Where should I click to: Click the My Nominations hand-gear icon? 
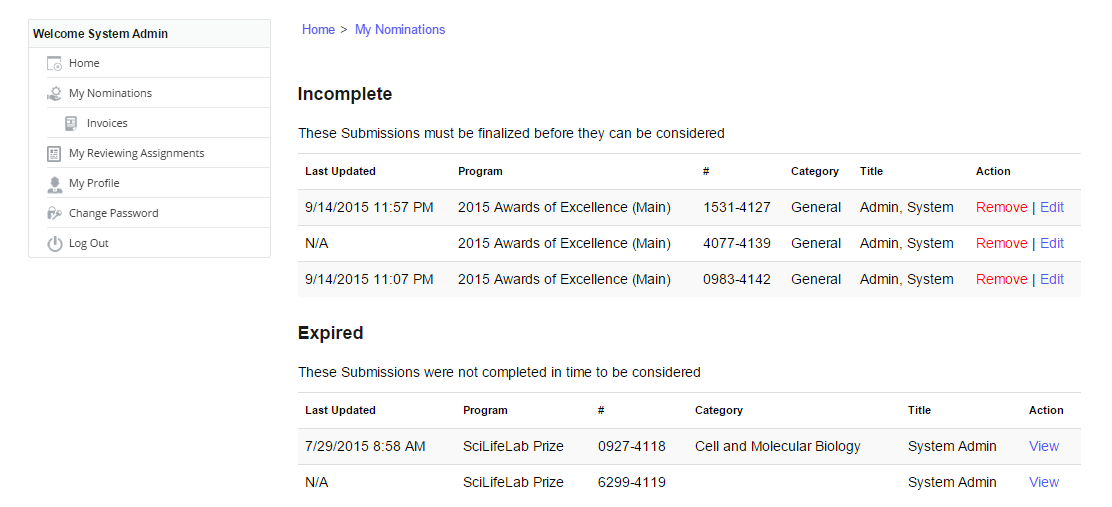[x=54, y=94]
